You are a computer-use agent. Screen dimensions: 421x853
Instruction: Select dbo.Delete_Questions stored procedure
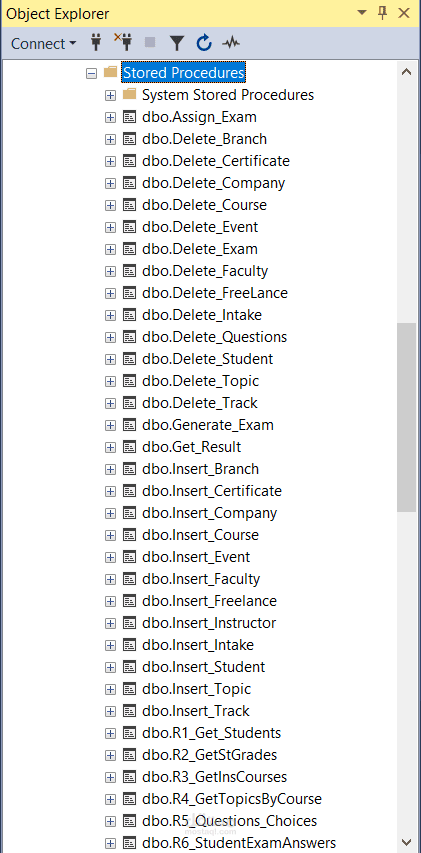(214, 337)
